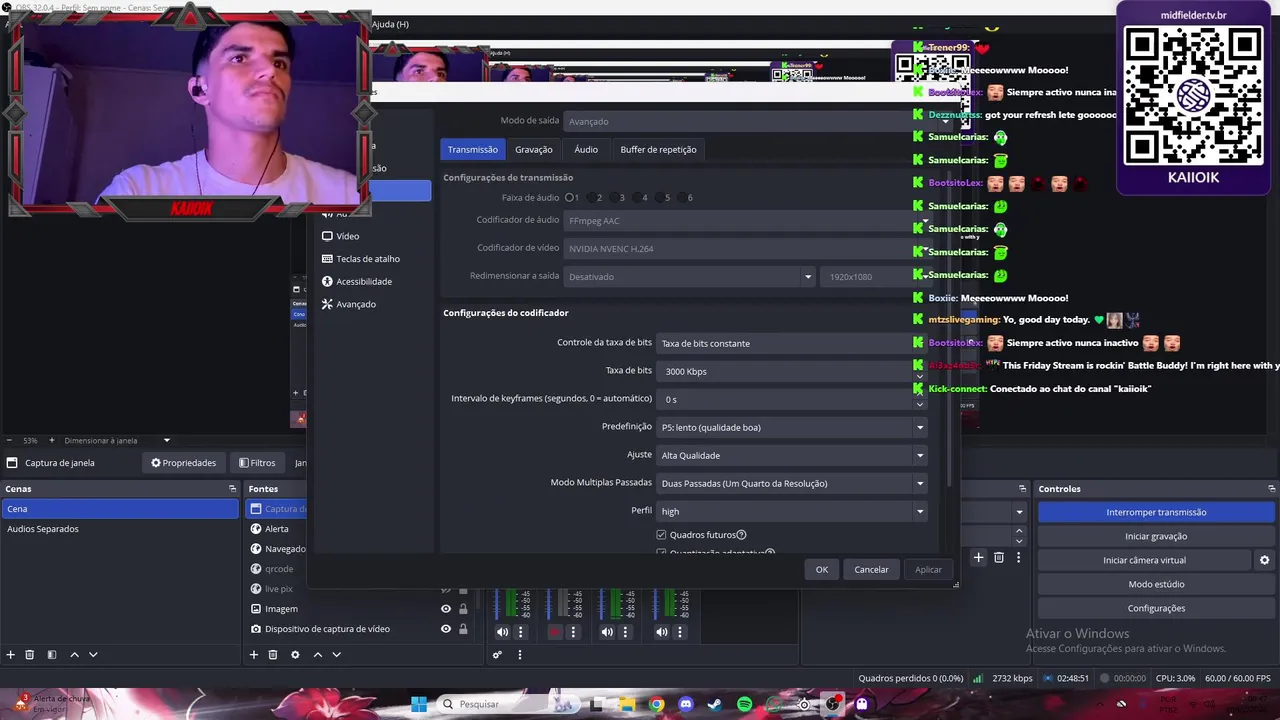Delete the selected scene with the trash icon
This screenshot has height=720, width=1280.
tap(30, 655)
